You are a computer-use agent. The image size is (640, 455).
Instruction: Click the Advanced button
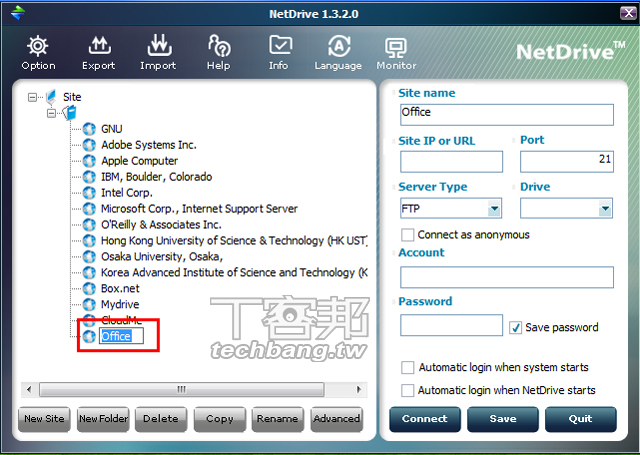point(336,419)
